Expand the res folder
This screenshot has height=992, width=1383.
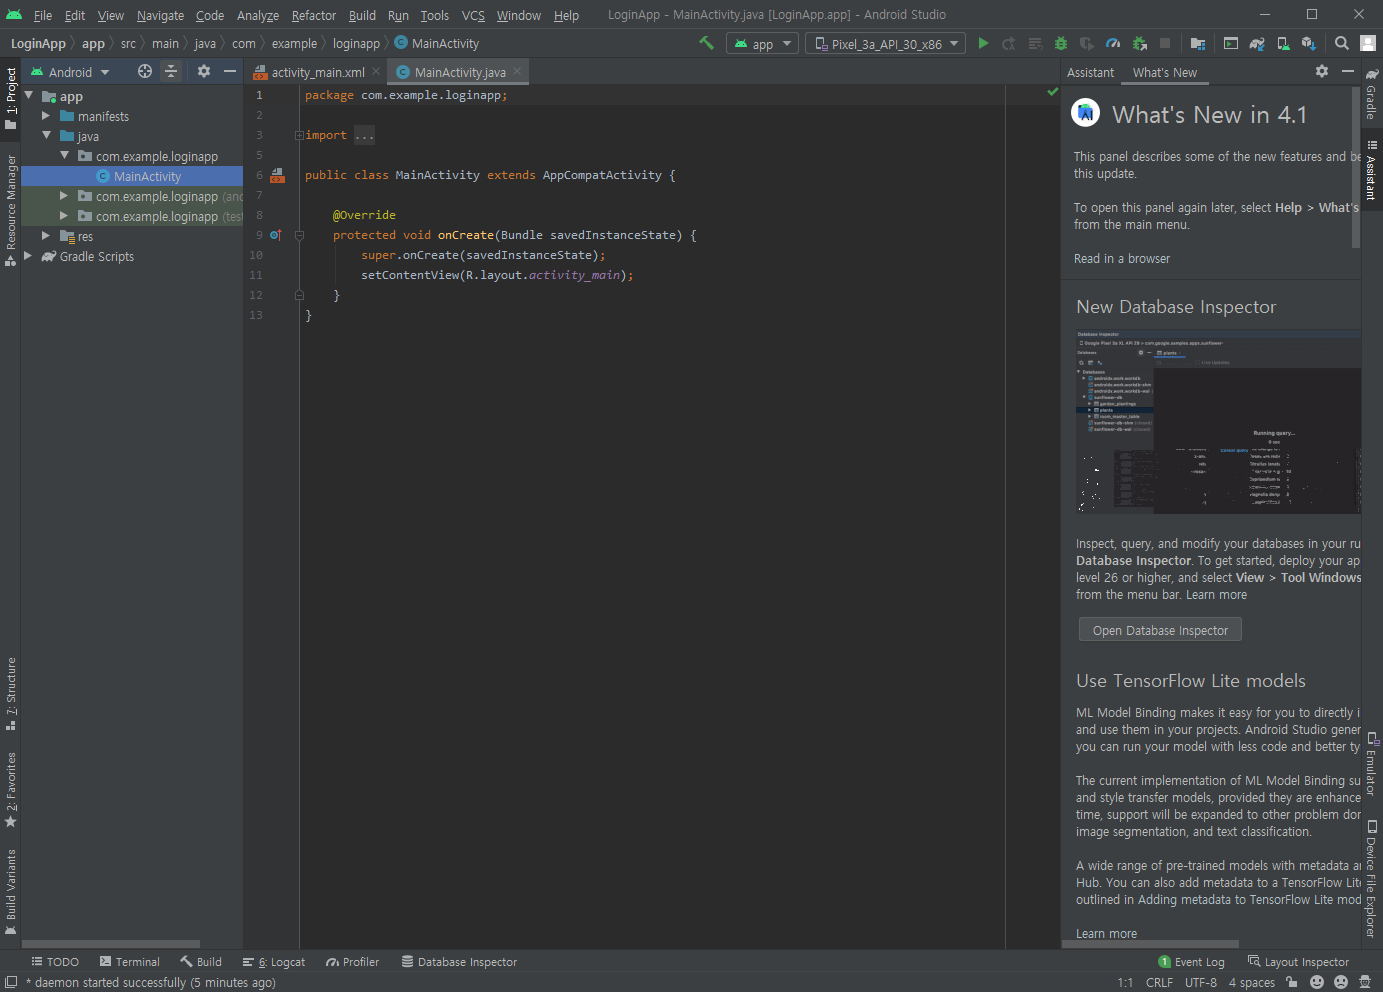pos(46,236)
